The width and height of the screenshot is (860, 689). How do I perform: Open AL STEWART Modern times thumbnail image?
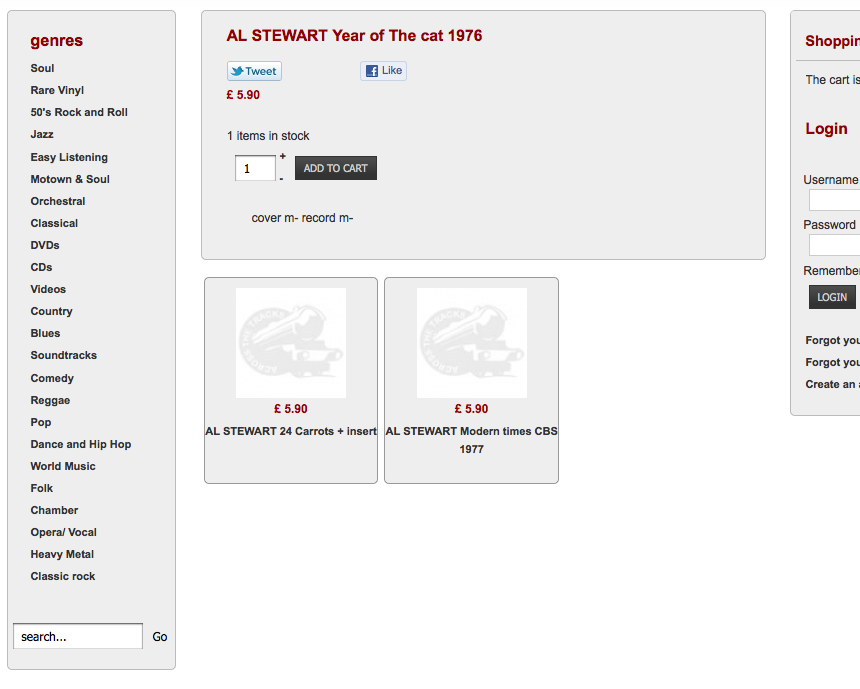tap(472, 343)
